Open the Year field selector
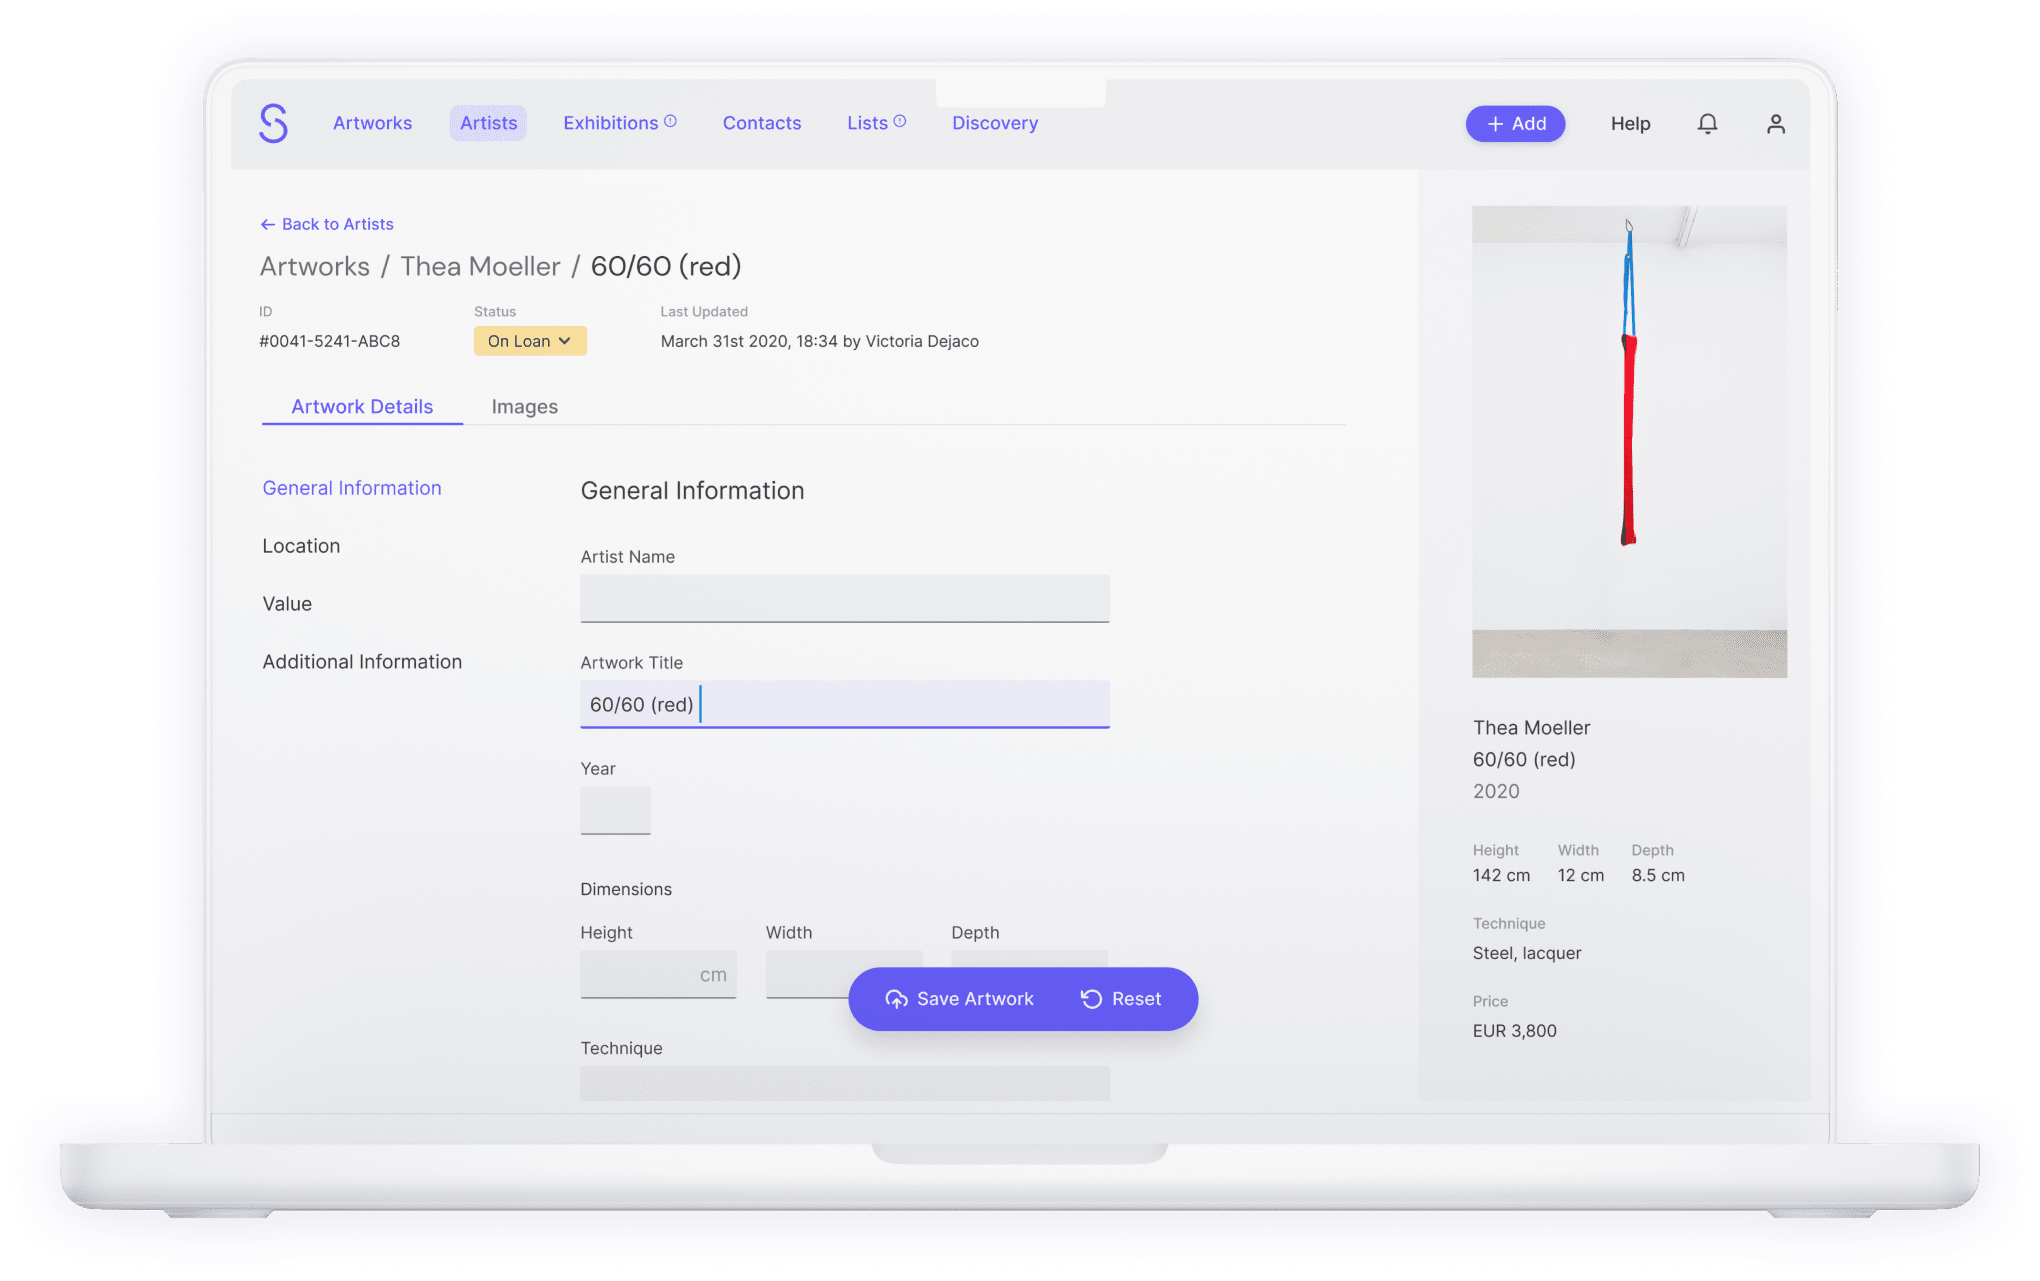 click(x=615, y=810)
